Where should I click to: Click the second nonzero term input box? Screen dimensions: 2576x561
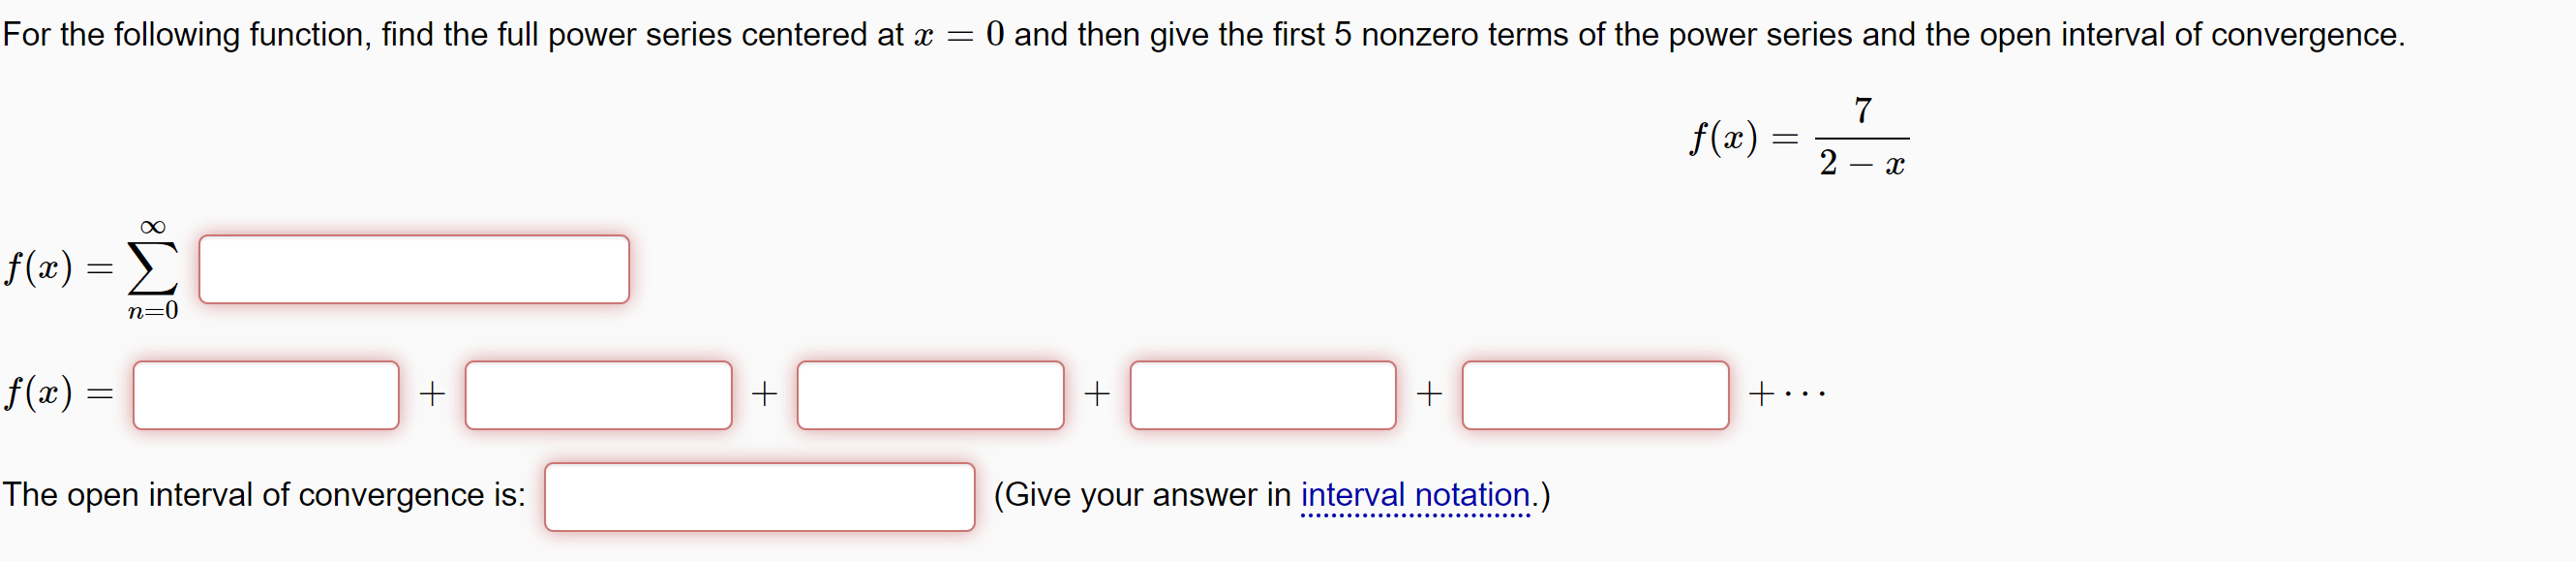[598, 396]
